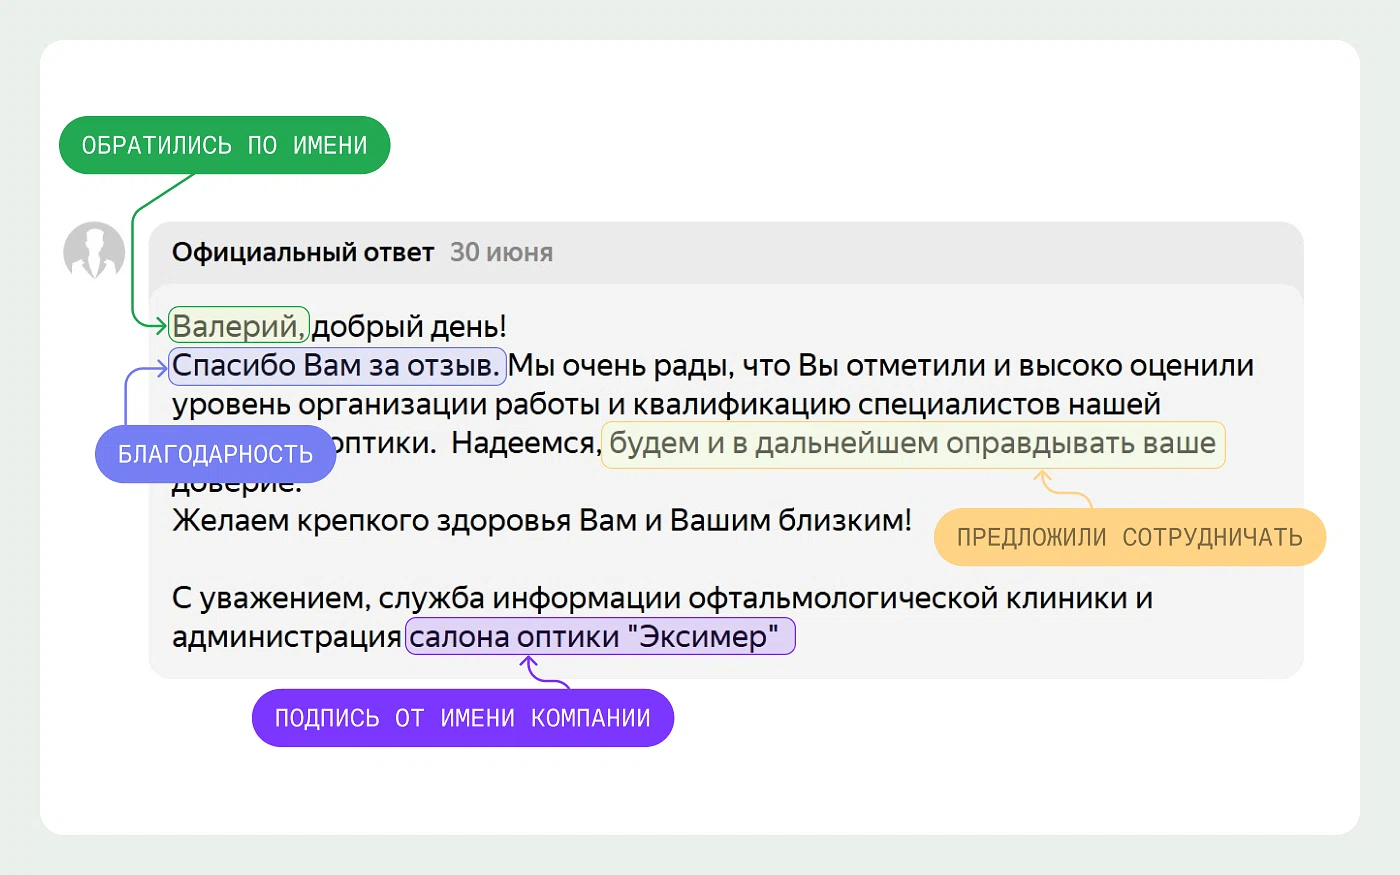This screenshot has height=875, width=1400.
Task: Click the green arrowhead pointing at Валерий
Action: click(x=160, y=325)
